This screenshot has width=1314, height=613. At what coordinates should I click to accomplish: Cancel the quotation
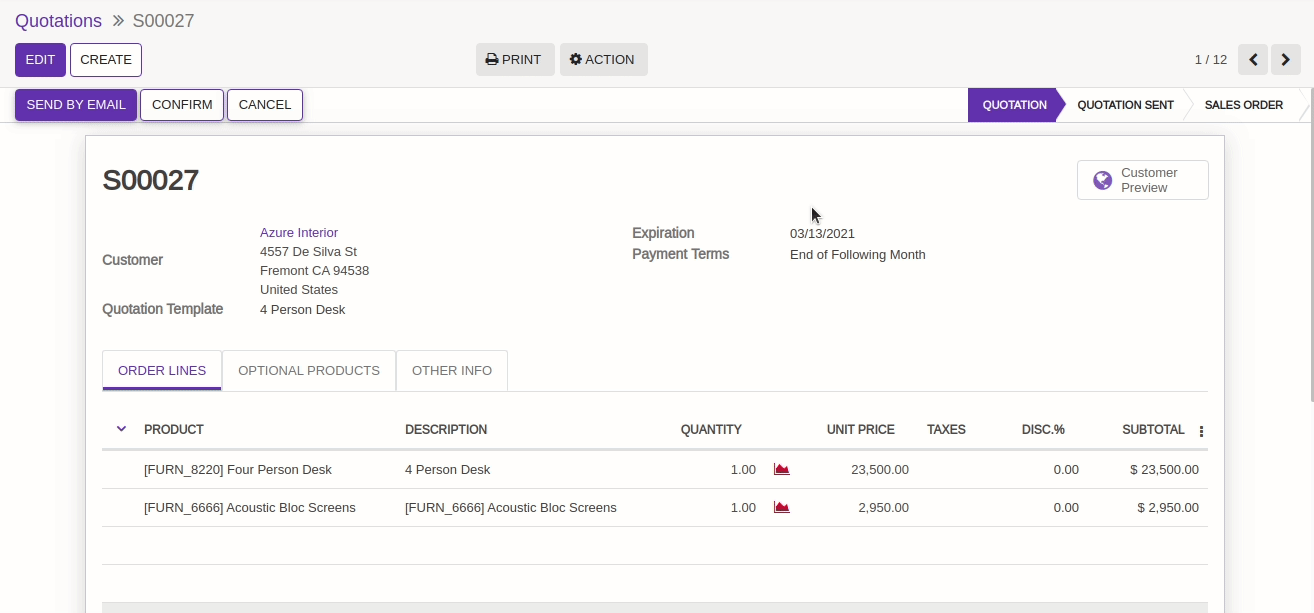(265, 105)
